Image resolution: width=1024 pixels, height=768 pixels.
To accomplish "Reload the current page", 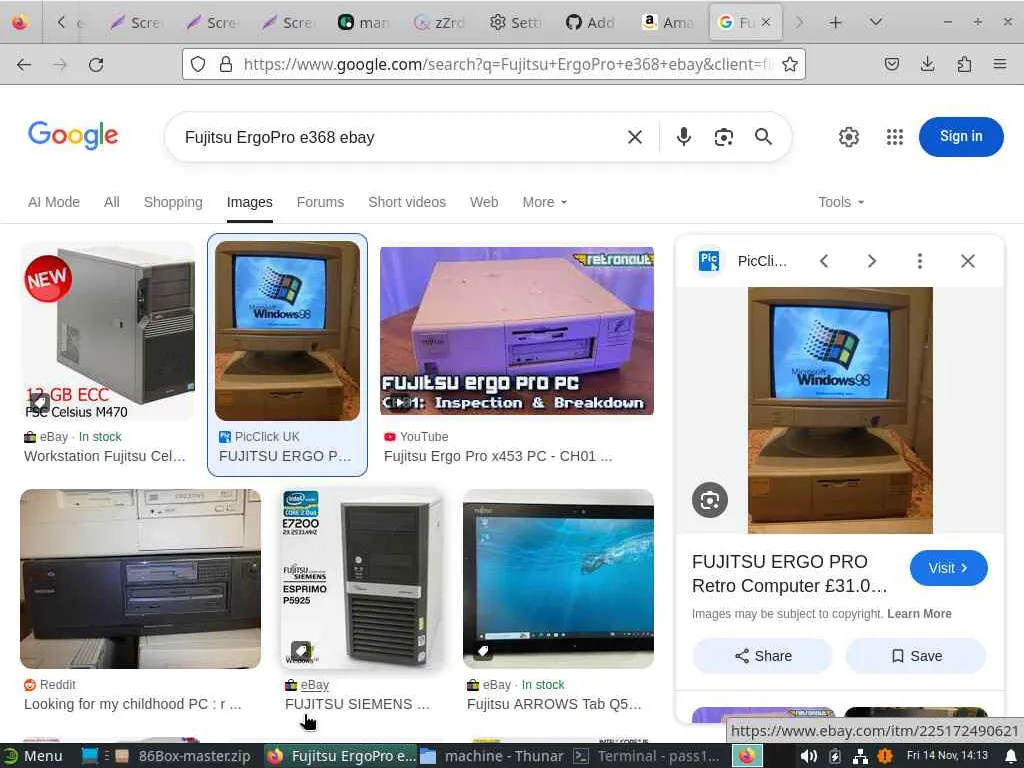I will [x=96, y=64].
